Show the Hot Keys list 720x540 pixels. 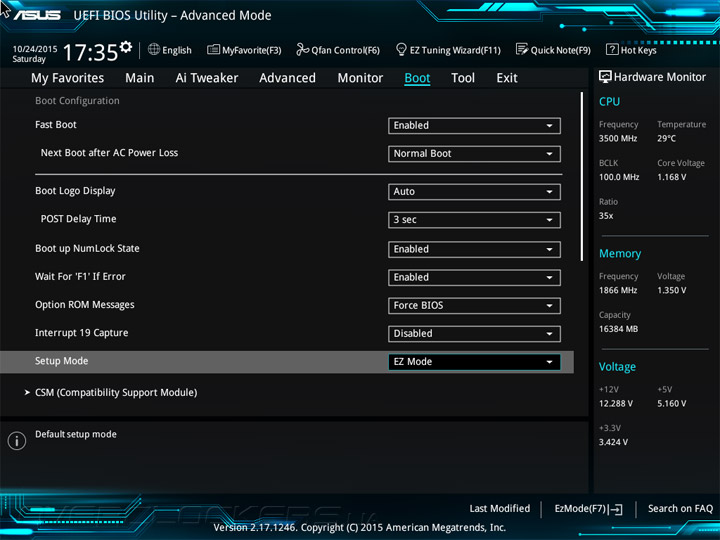pos(631,50)
